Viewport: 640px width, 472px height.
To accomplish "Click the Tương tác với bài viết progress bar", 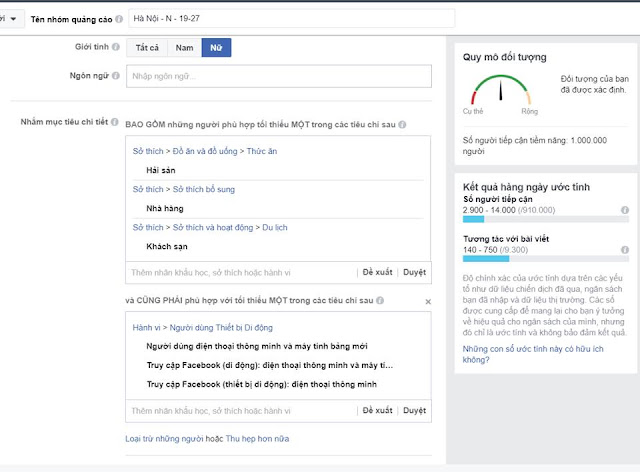I will click(x=546, y=259).
